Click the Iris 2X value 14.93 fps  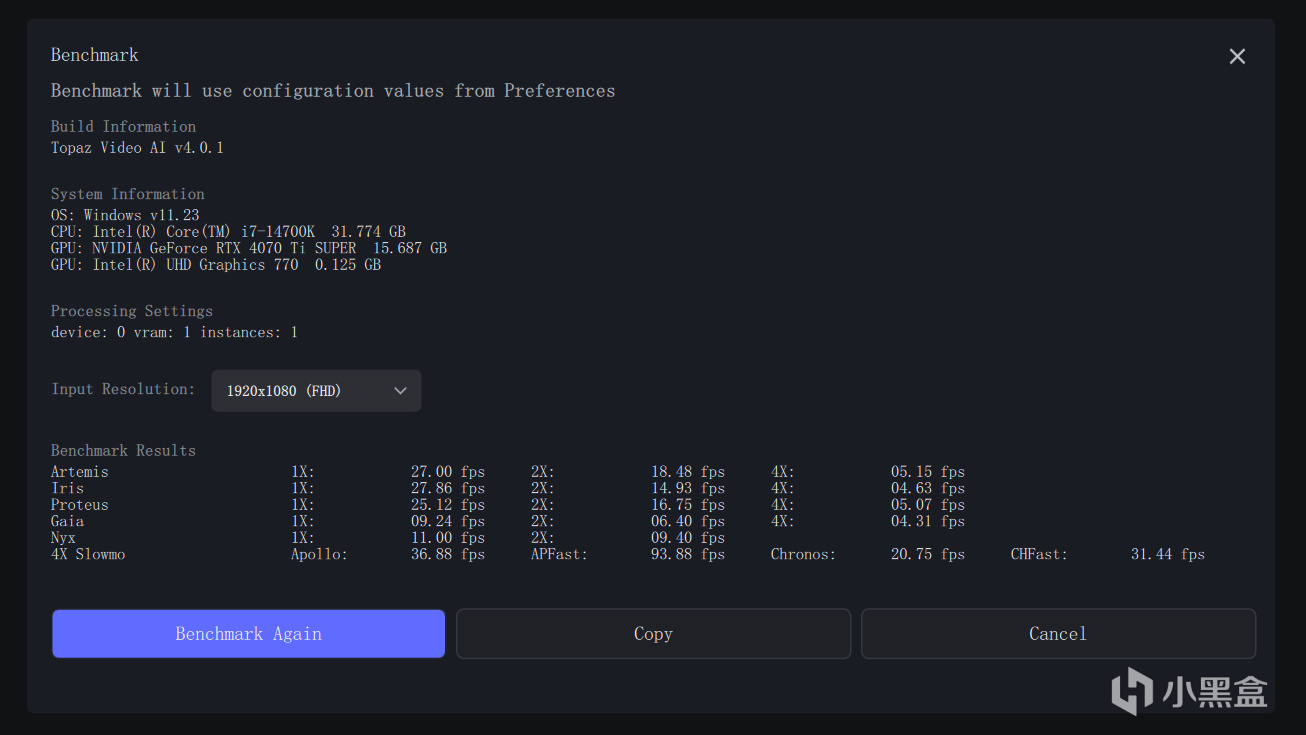688,488
